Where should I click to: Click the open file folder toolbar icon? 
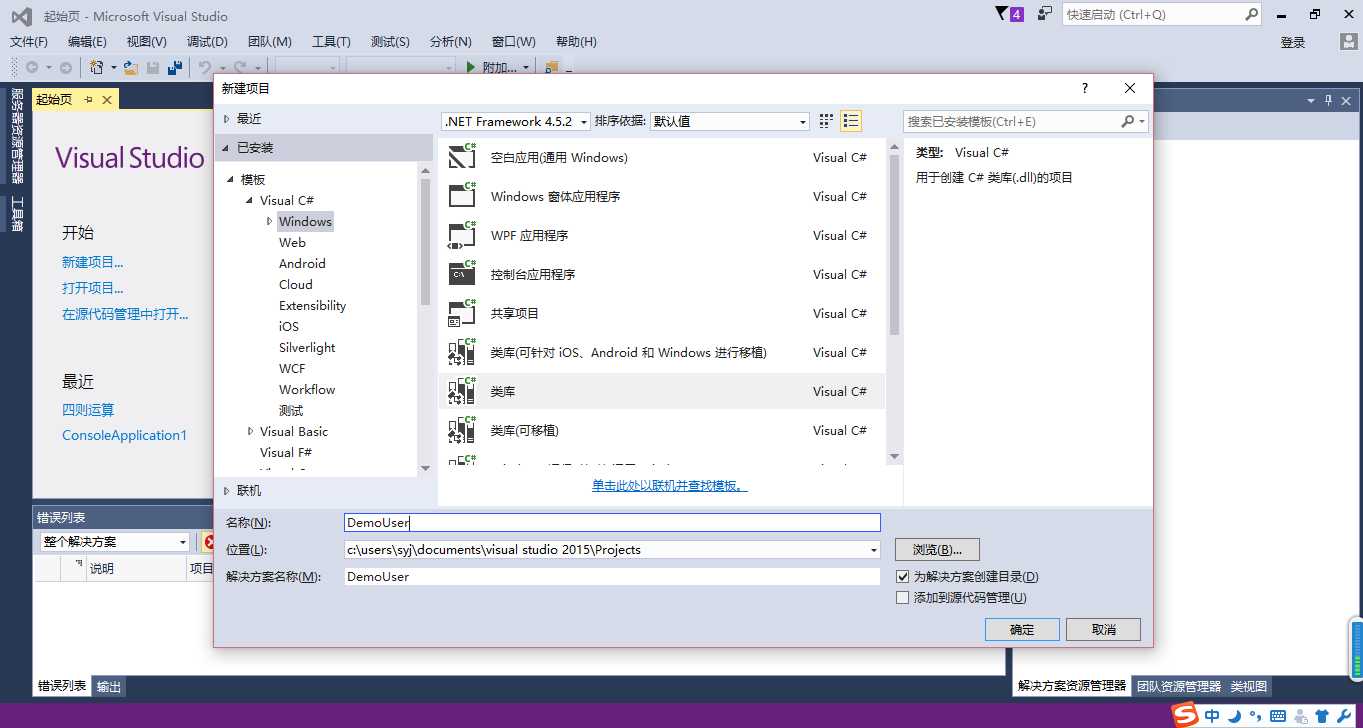point(130,67)
